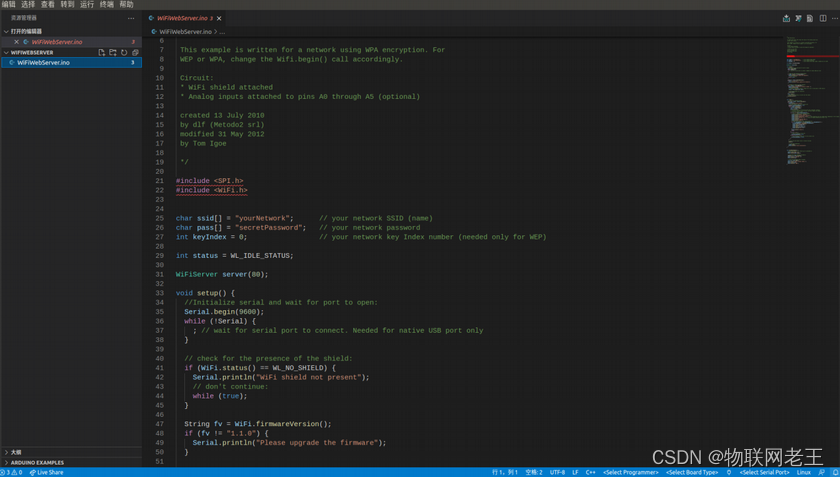Open go-to-line via 行 1, 列 1
The image size is (840, 477).
[505, 472]
